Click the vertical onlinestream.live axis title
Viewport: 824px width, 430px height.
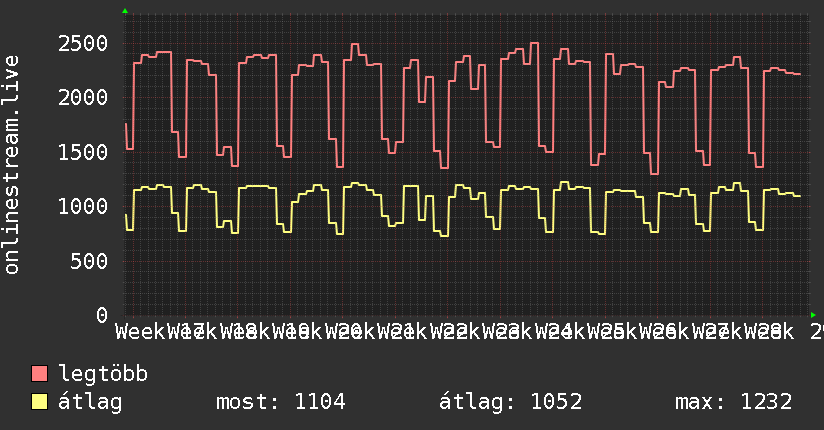[12, 165]
